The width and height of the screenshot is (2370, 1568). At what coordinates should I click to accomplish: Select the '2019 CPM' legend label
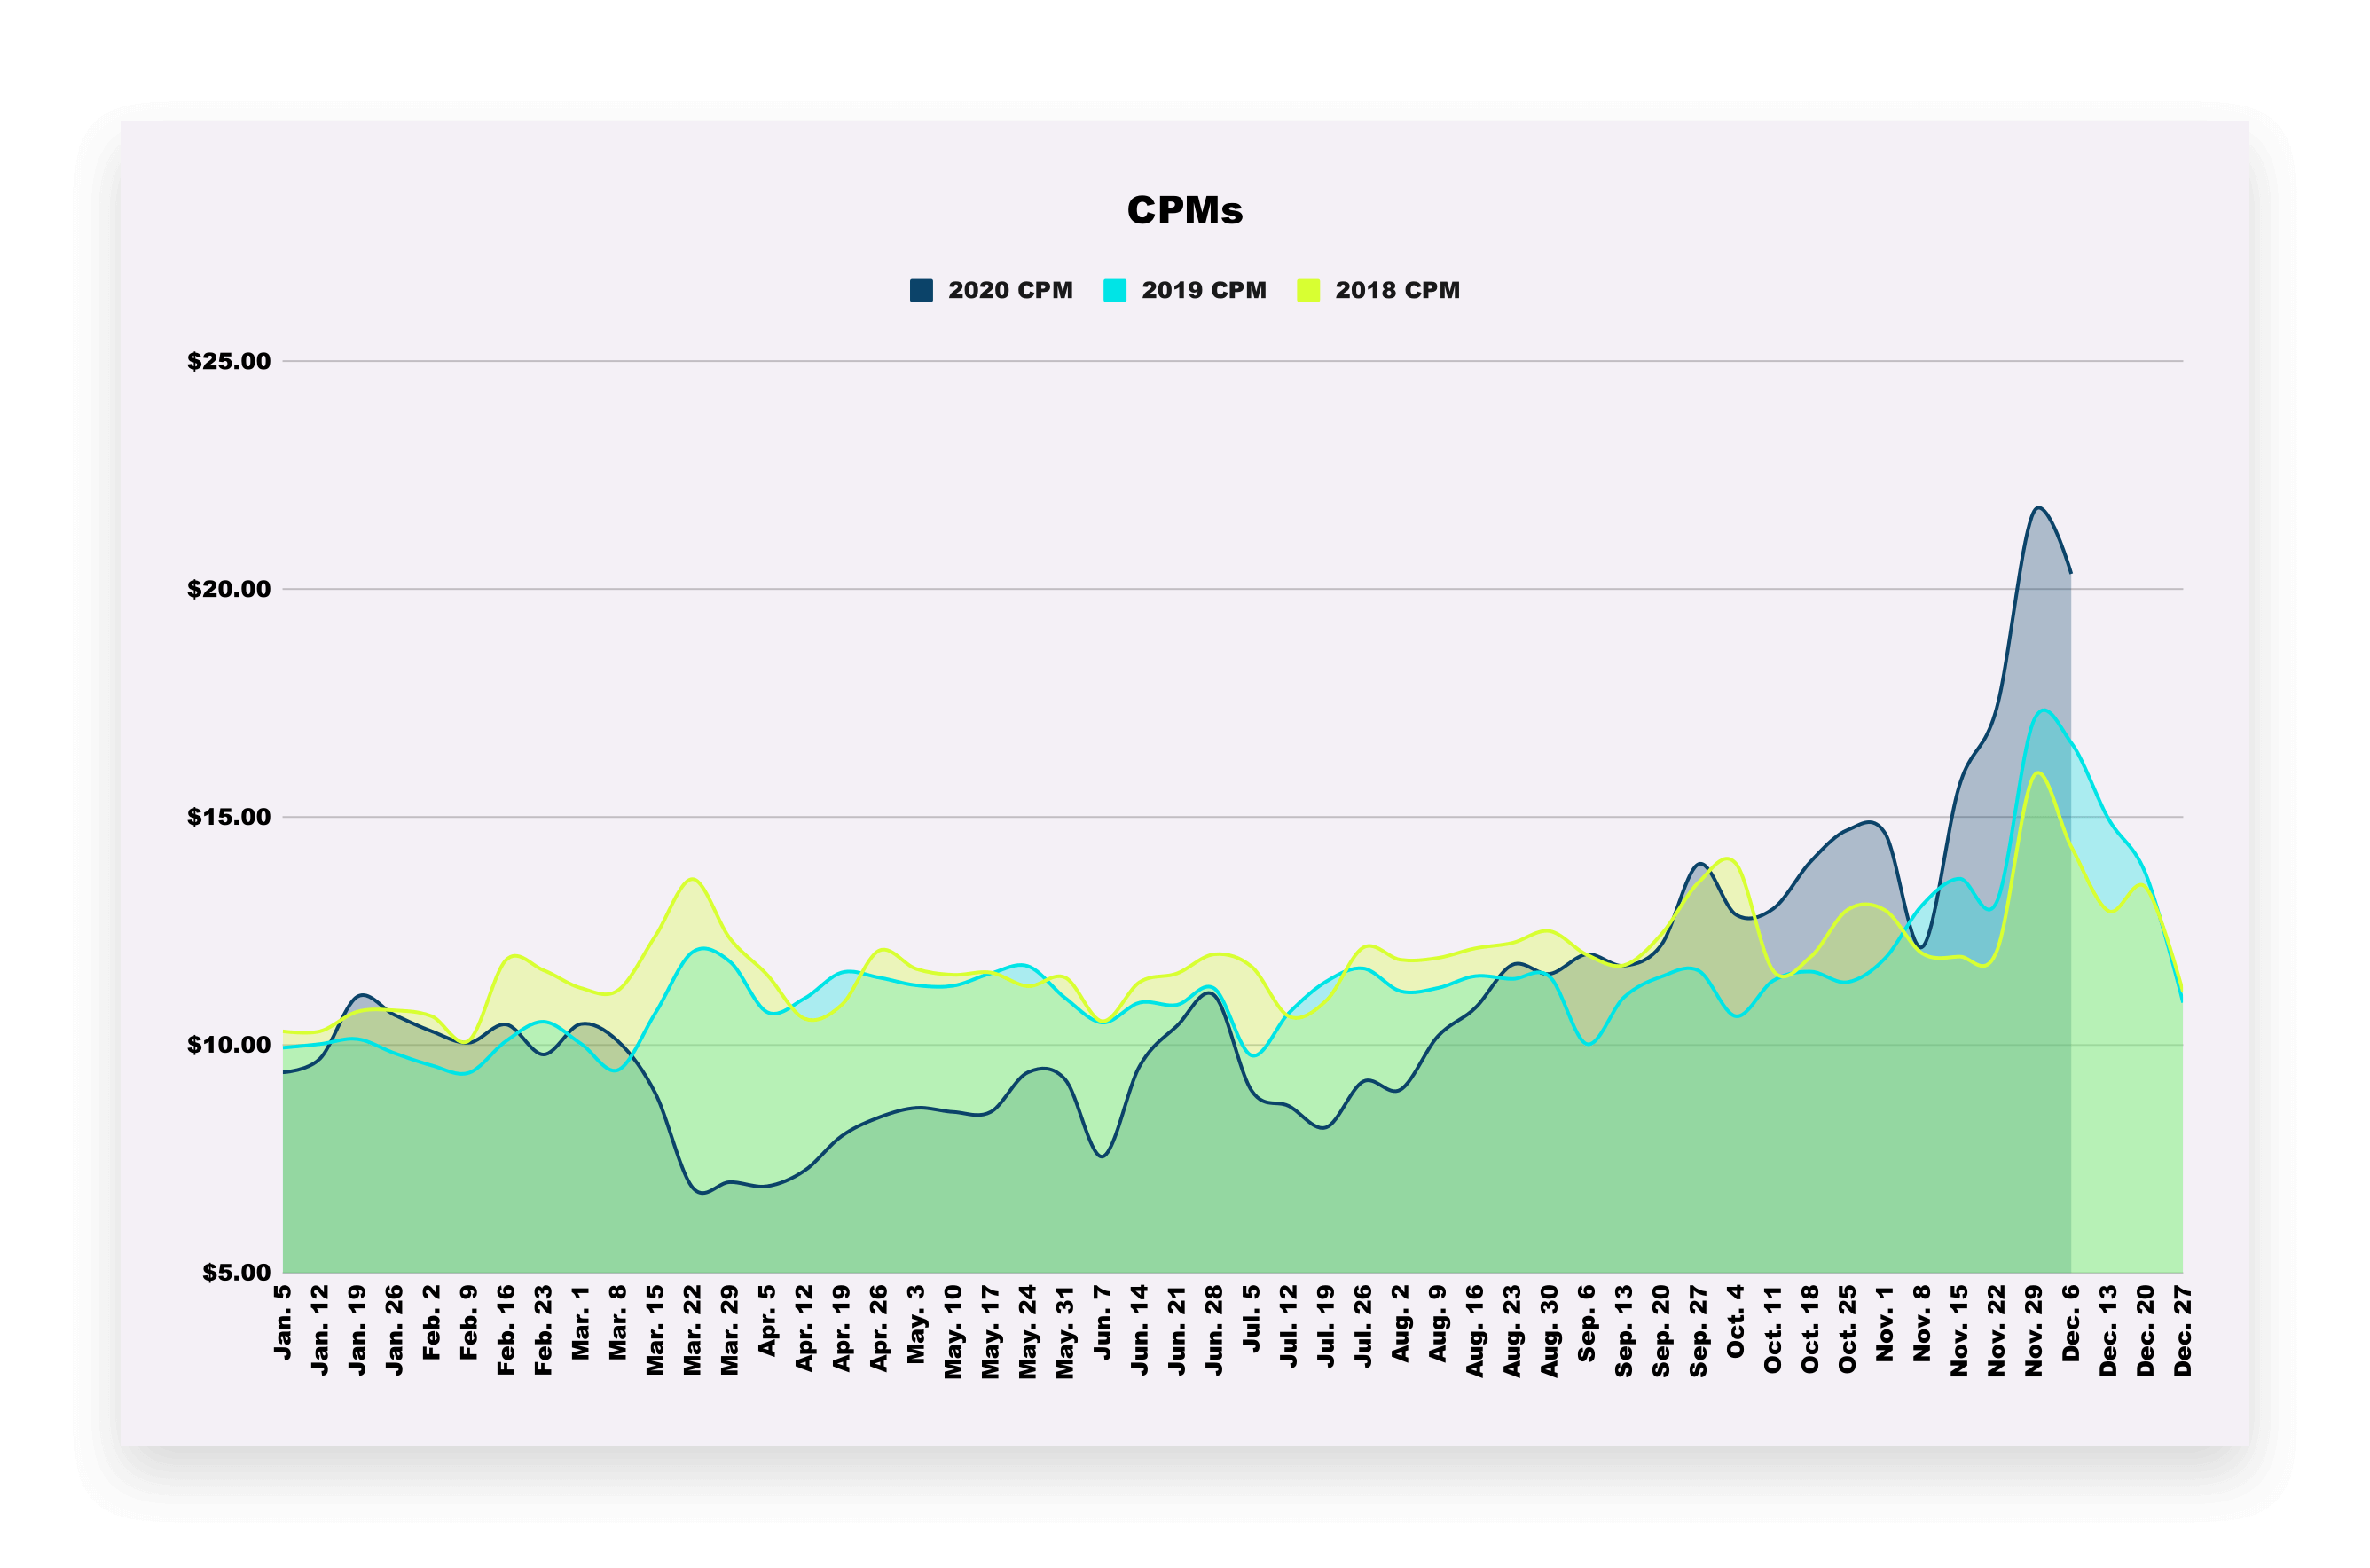pyautogui.click(x=1204, y=290)
